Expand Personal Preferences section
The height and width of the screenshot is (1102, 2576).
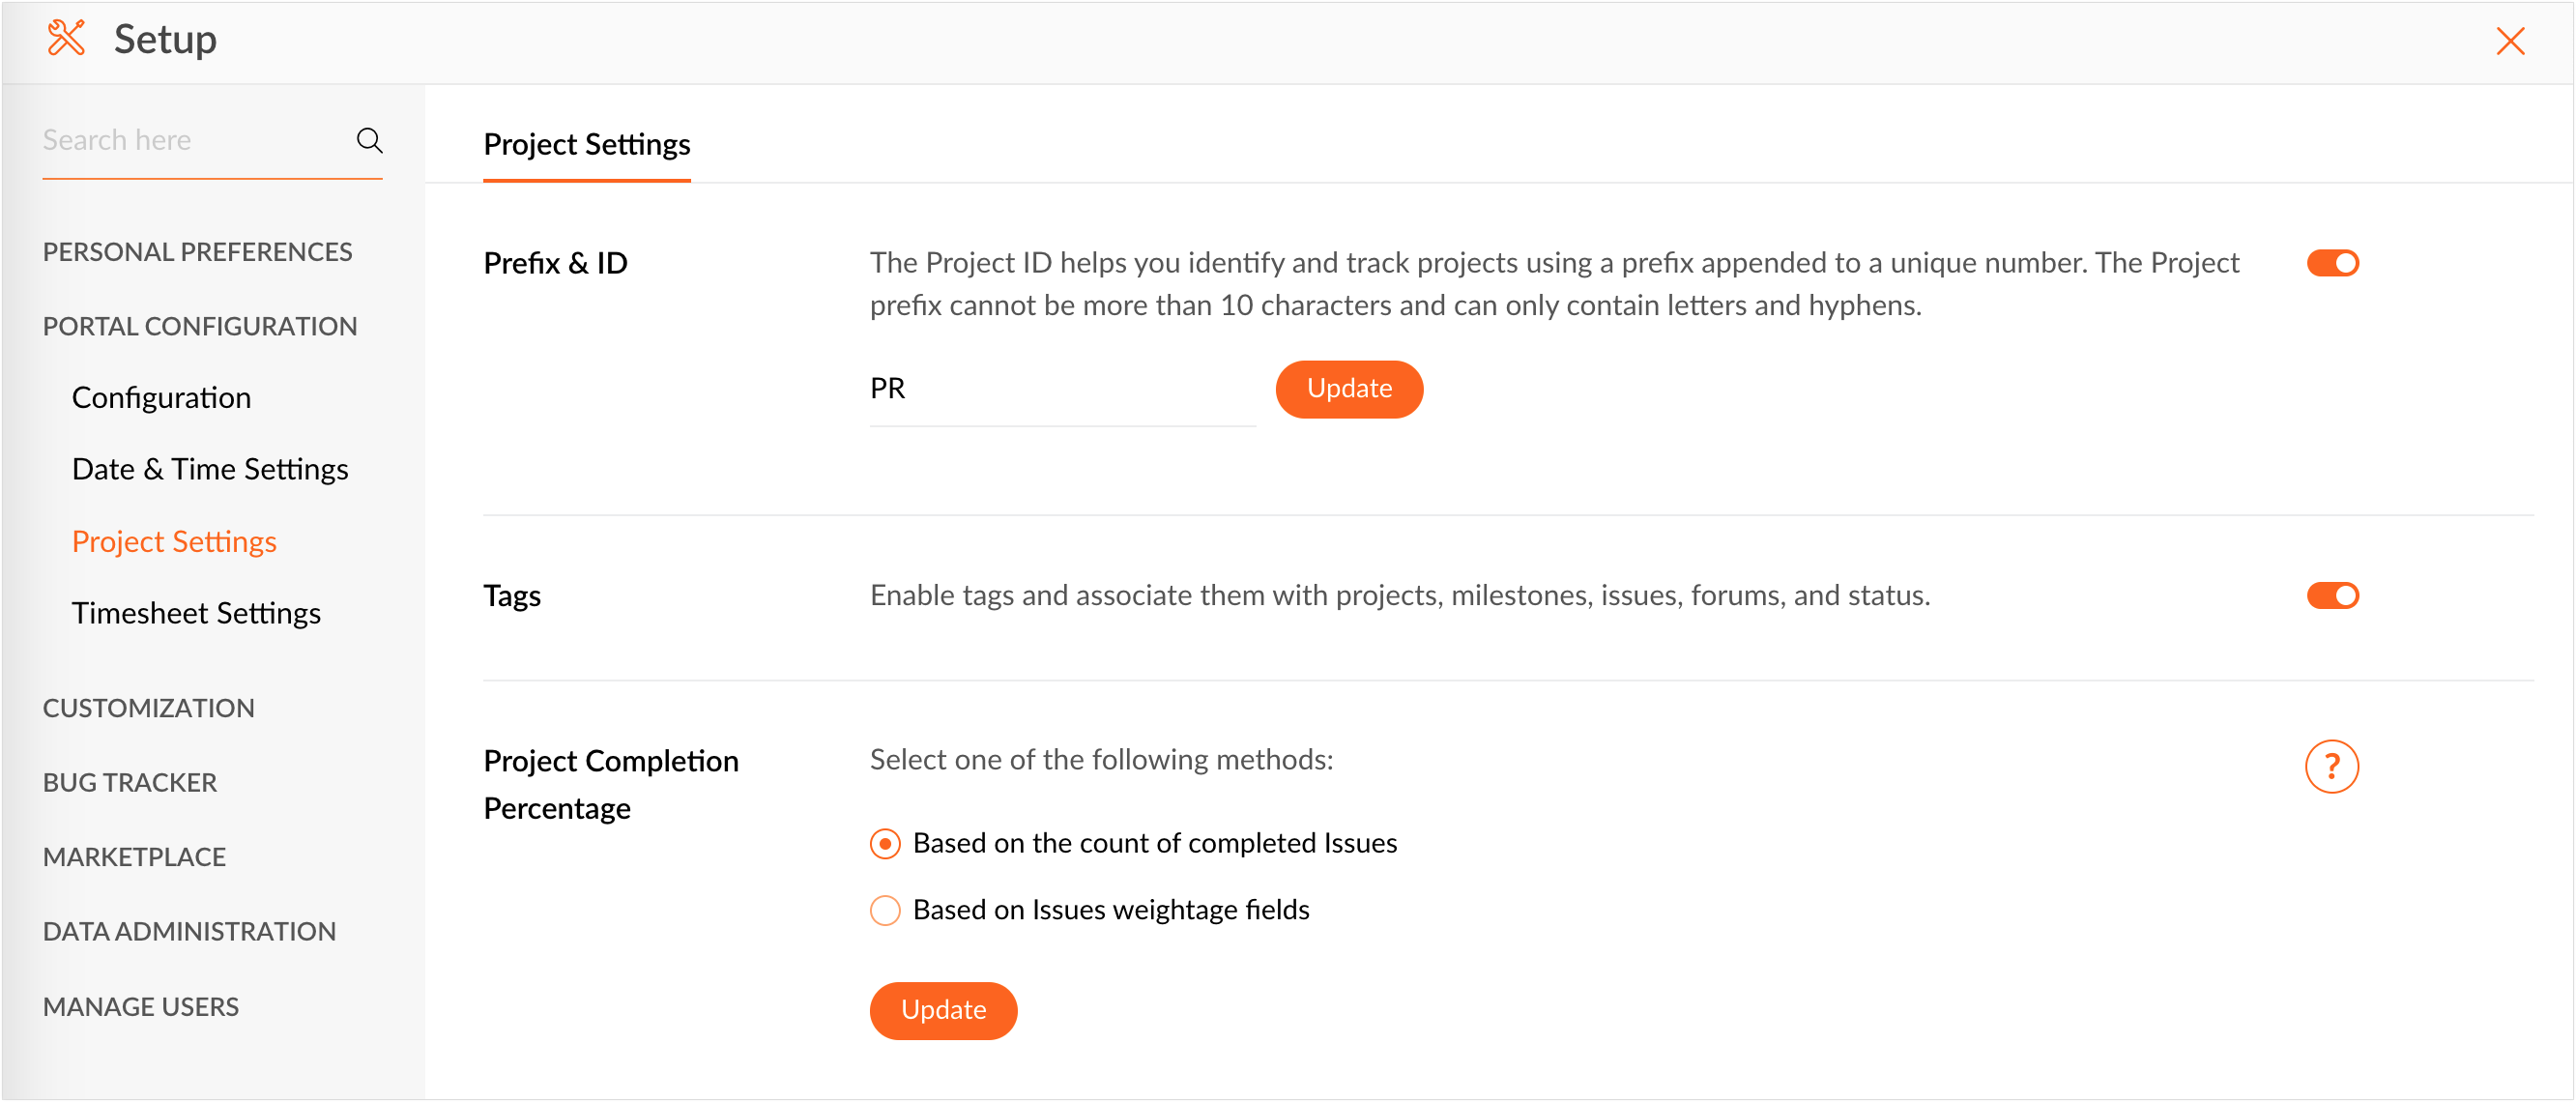point(197,252)
